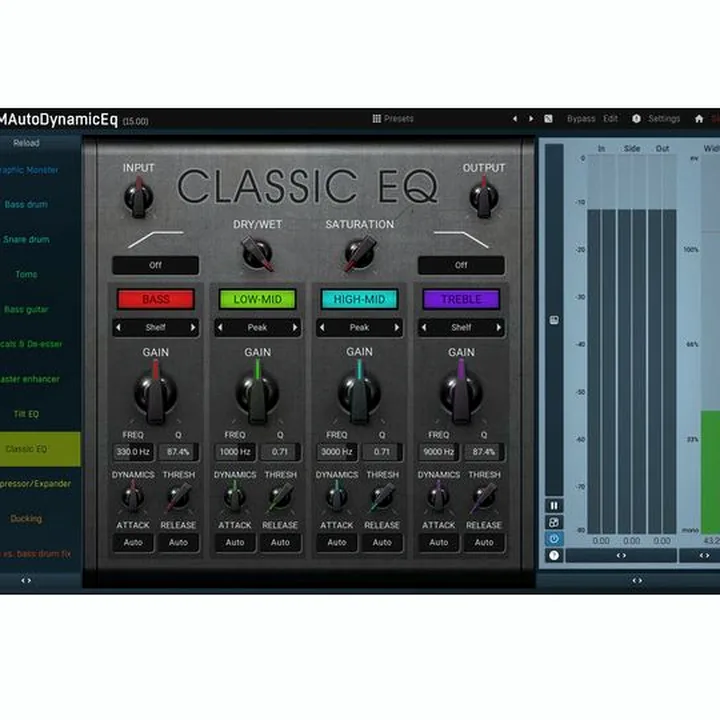Go to previous preset arrow
The height and width of the screenshot is (720, 720).
click(x=515, y=119)
